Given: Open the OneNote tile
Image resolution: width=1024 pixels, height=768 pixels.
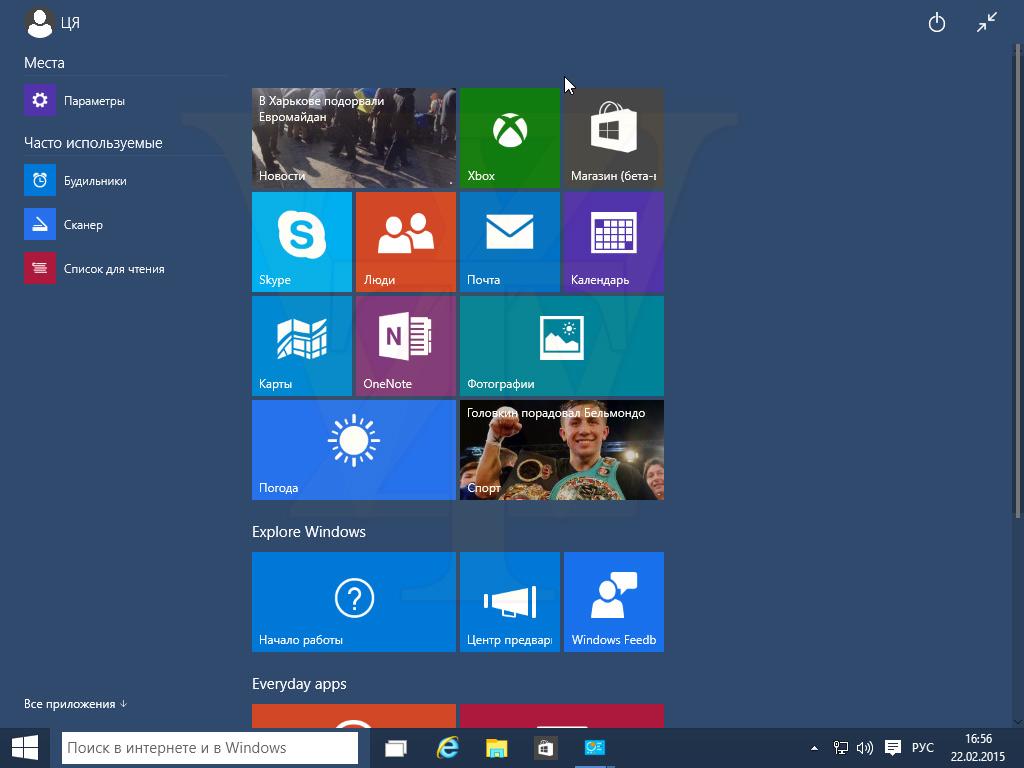Looking at the screenshot, I should [x=405, y=346].
